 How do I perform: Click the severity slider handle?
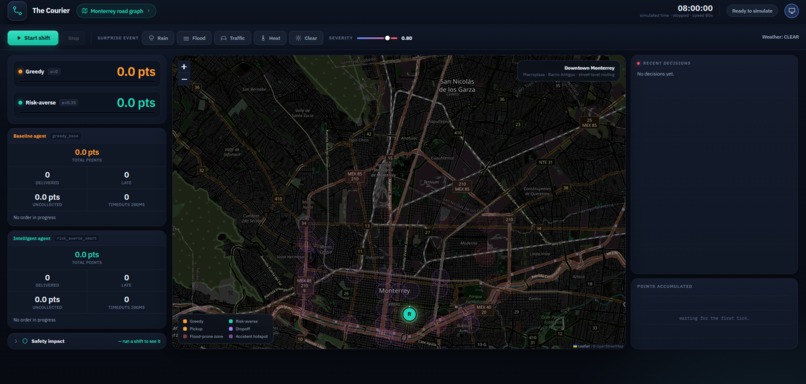[x=387, y=38]
